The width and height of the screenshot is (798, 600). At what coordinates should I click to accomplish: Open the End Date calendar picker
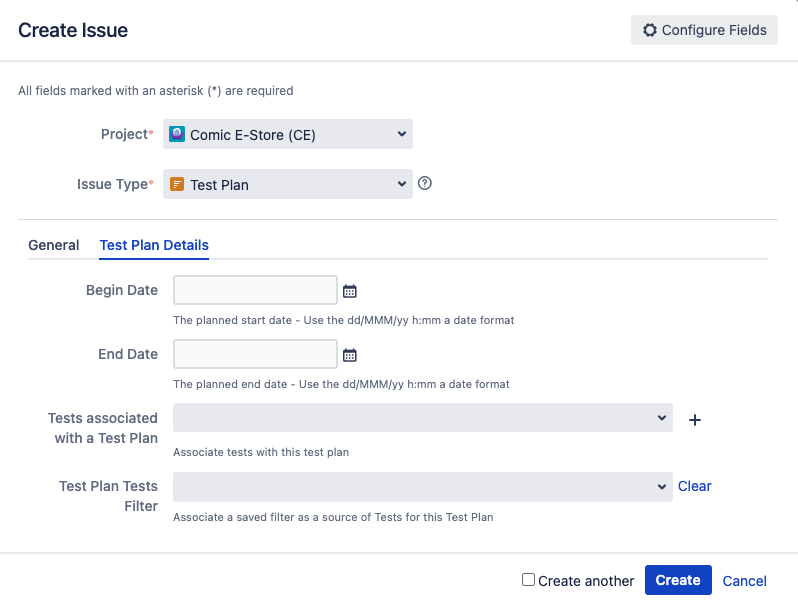pyautogui.click(x=350, y=355)
